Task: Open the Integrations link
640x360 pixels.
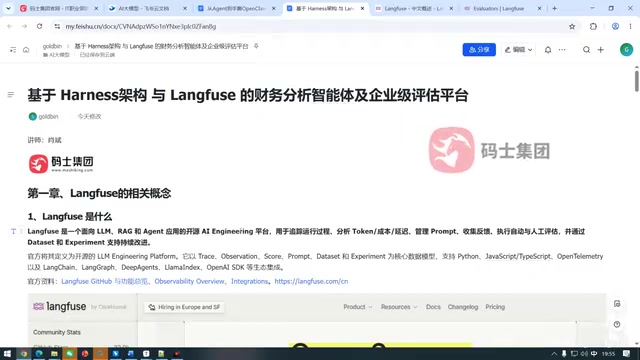Action: coord(249,281)
